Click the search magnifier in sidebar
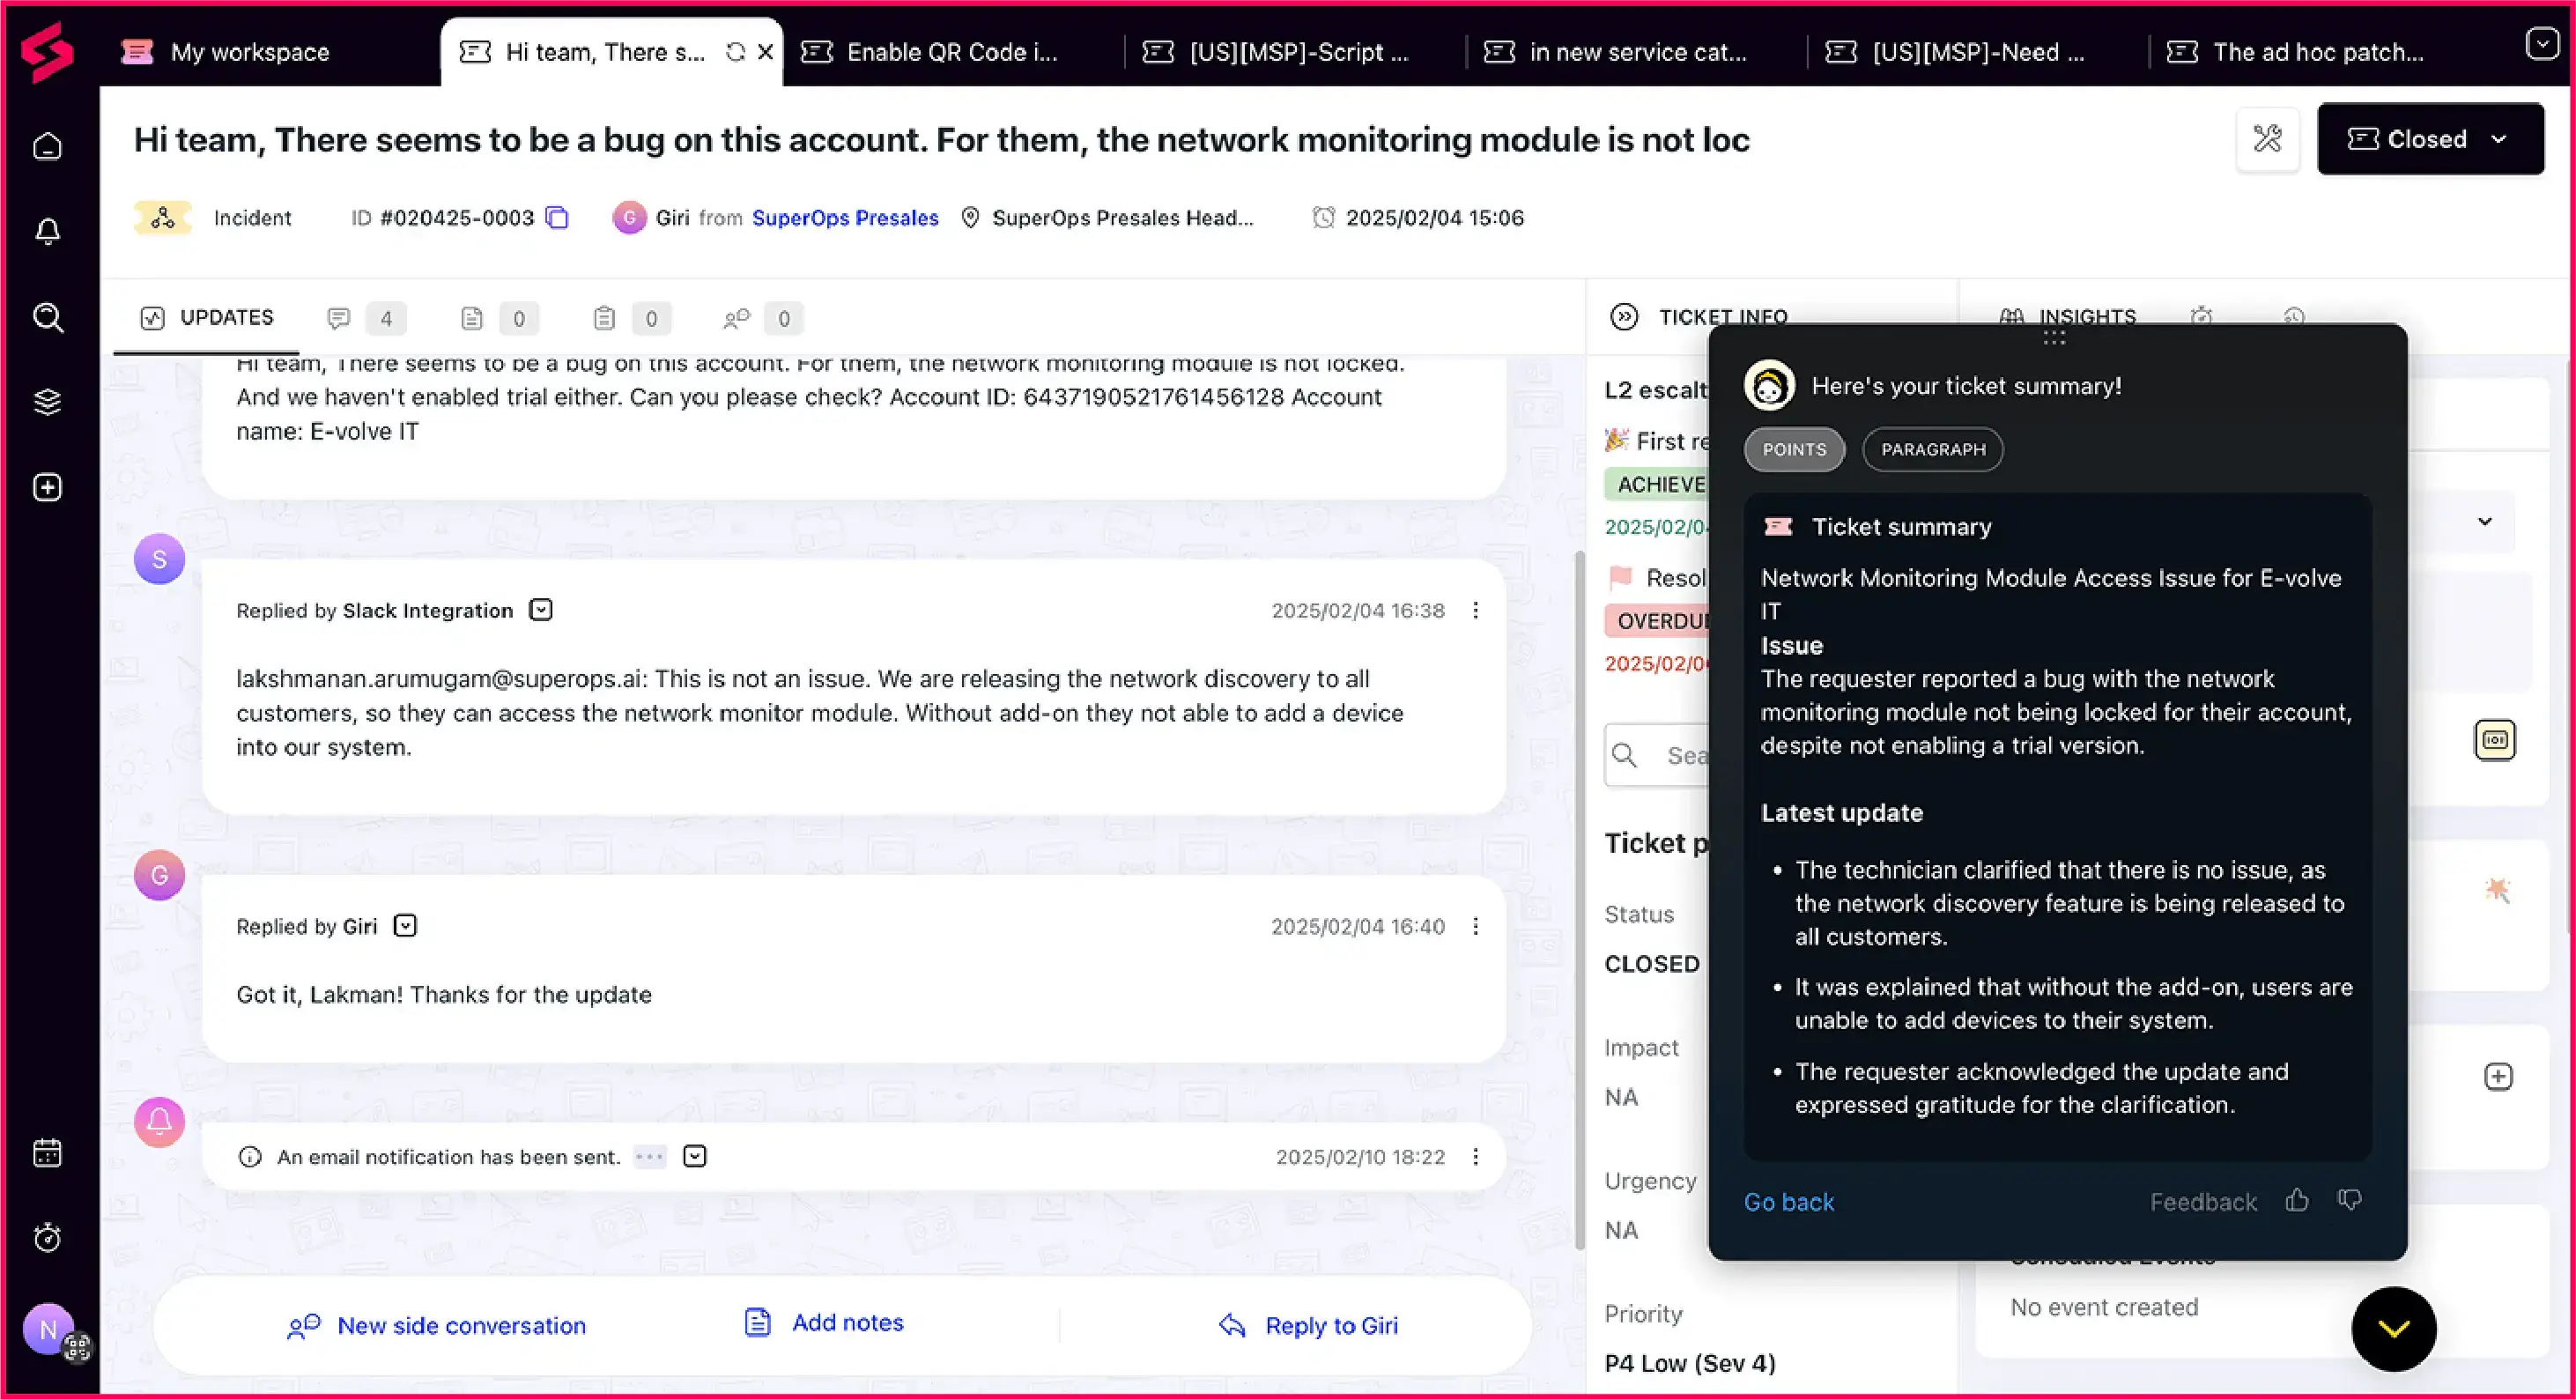Screen dimensions: 2576x1400 pyautogui.click(x=47, y=318)
